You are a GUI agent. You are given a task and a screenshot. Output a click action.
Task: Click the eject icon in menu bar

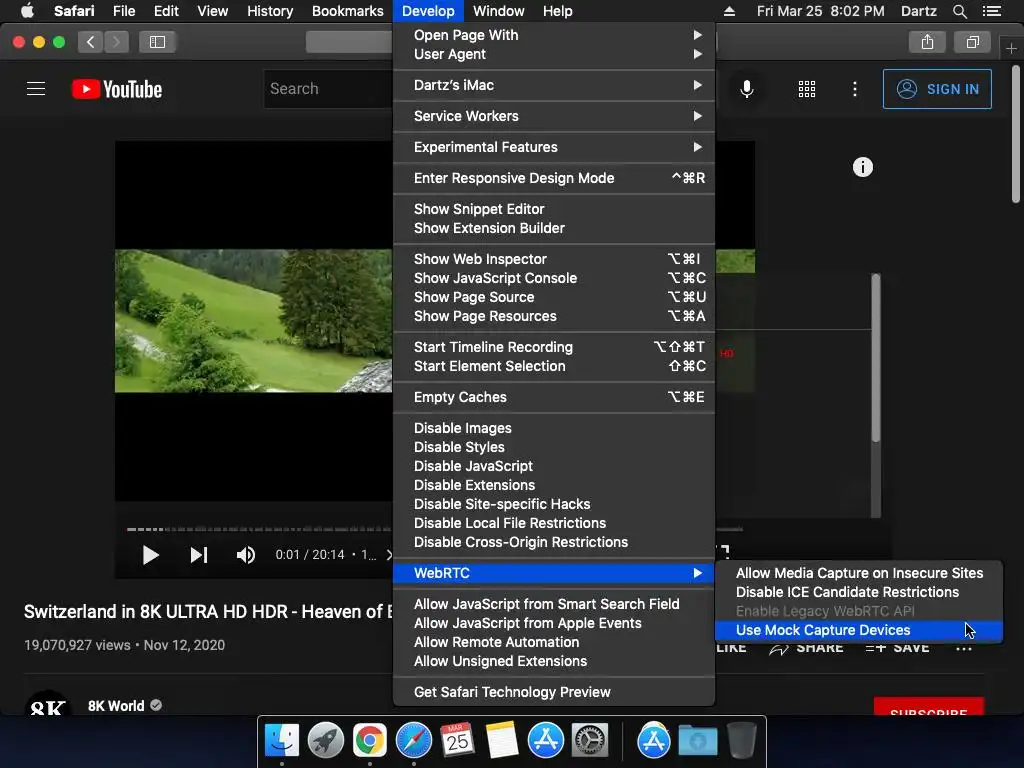(729, 11)
